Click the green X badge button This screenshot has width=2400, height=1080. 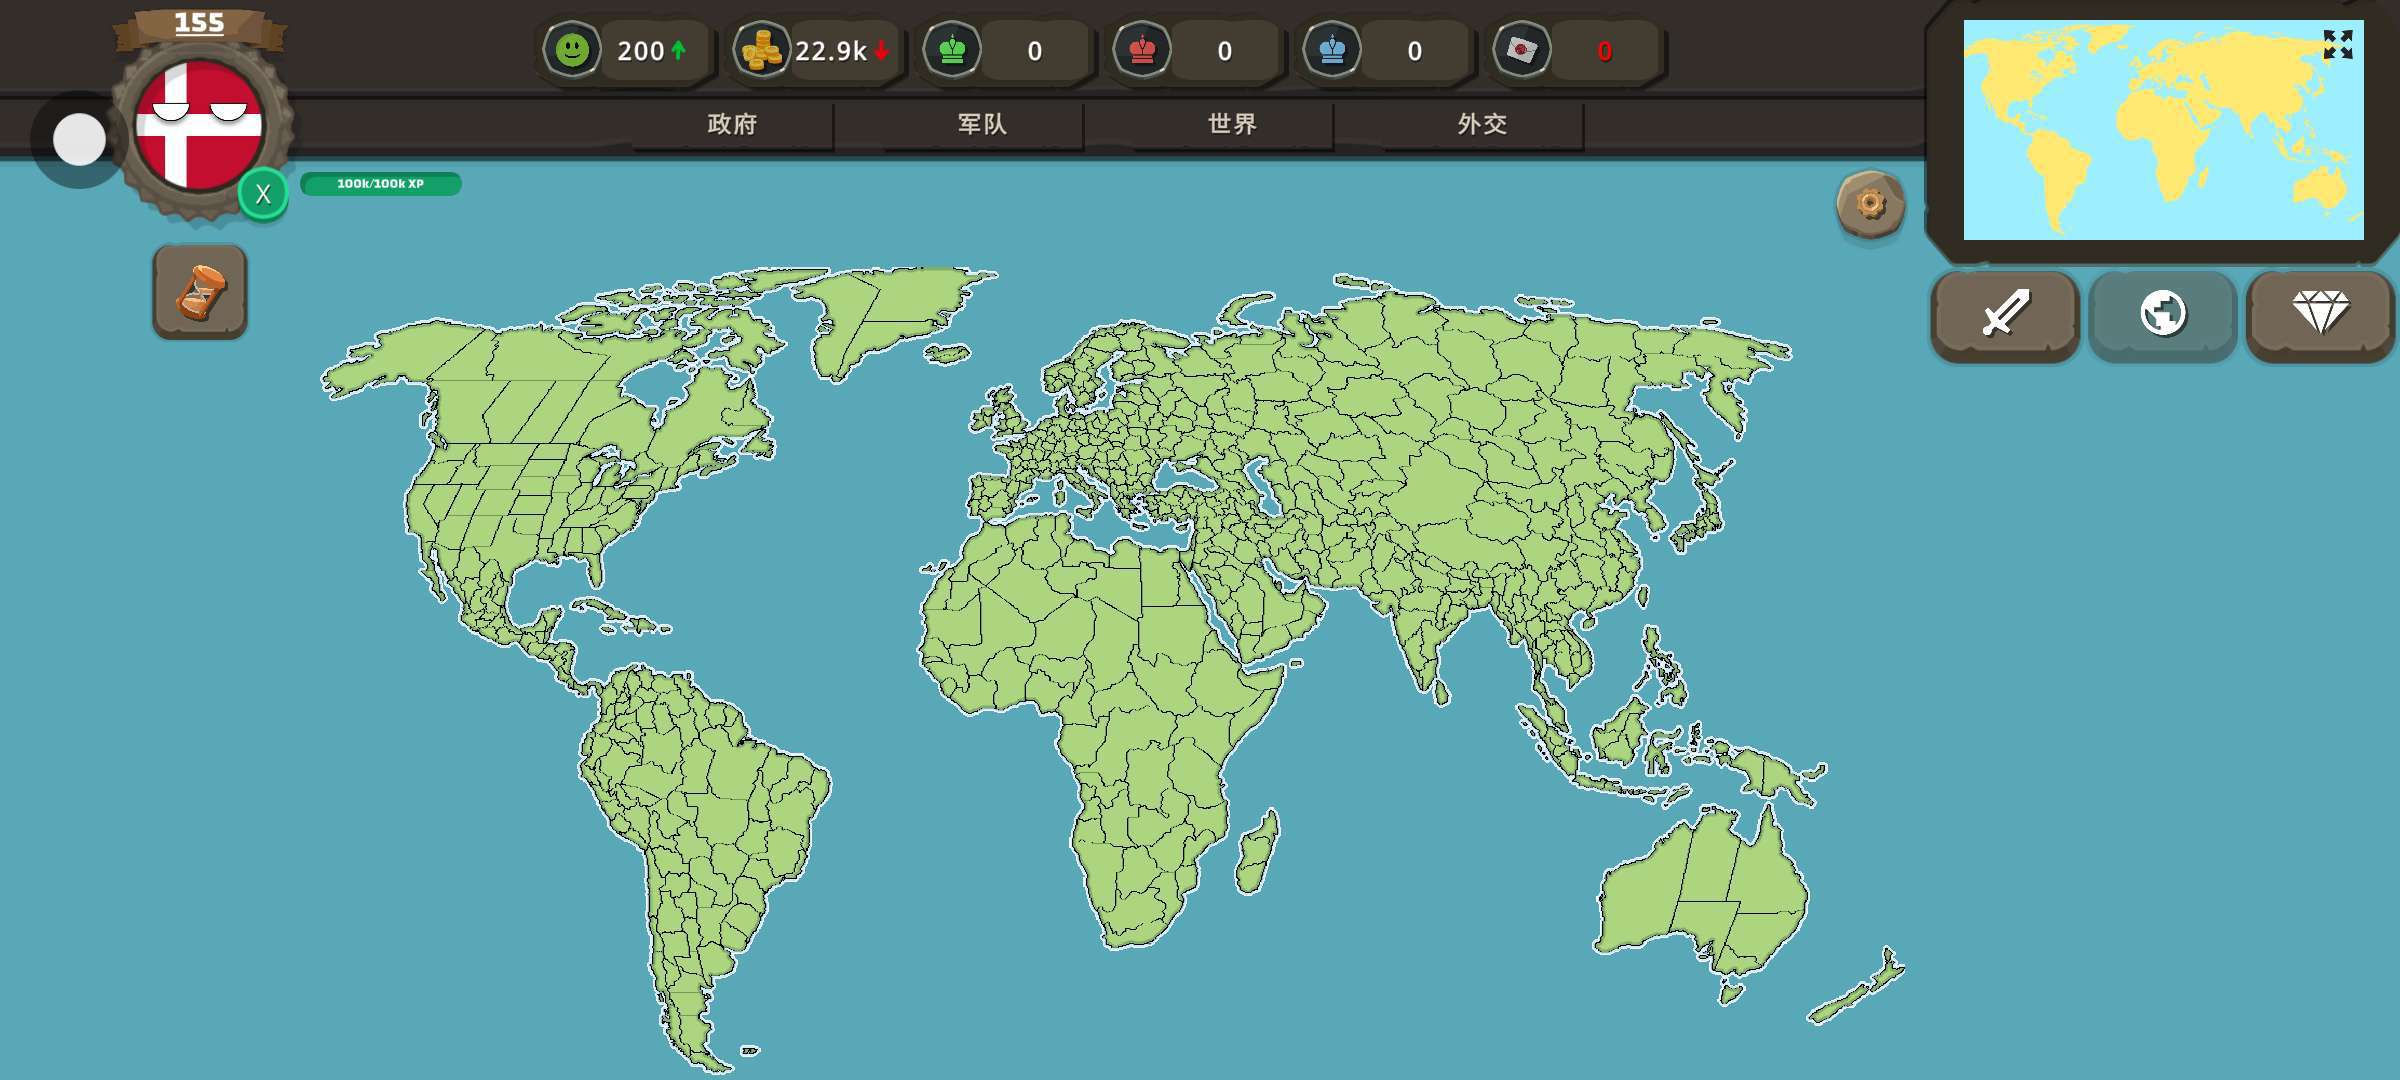tap(263, 194)
